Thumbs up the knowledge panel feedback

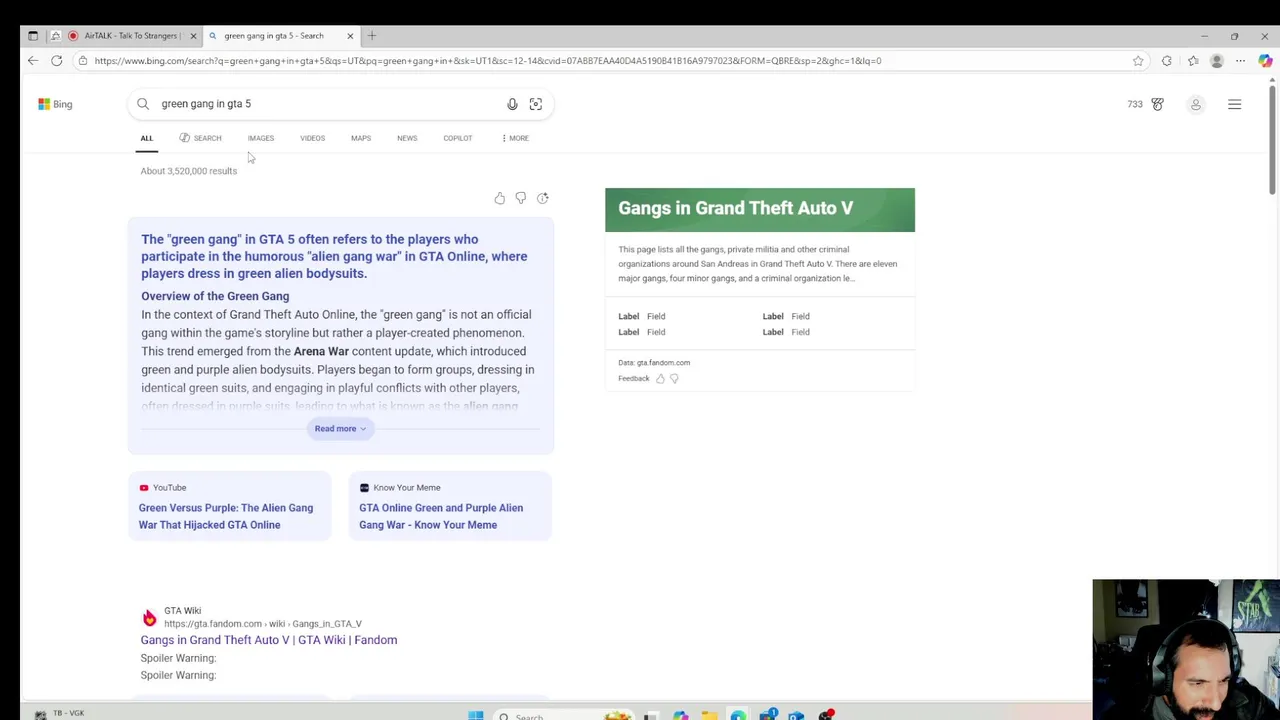660,379
